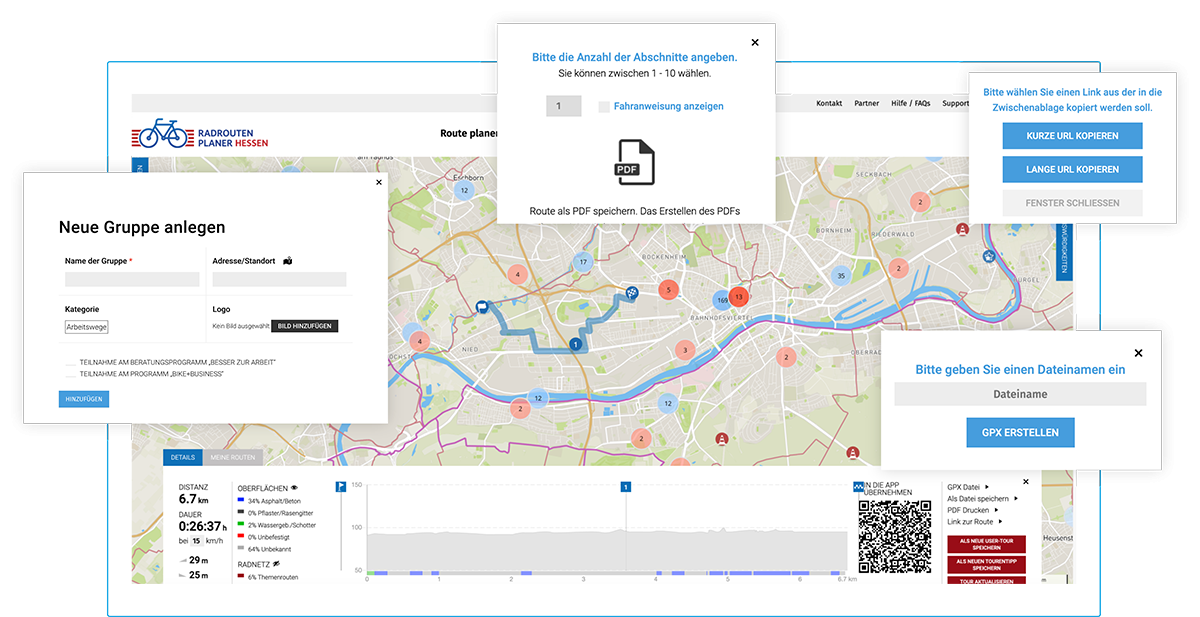Click the blue cluster marker labeled 169
The height and width of the screenshot is (617, 1200).
tap(722, 299)
